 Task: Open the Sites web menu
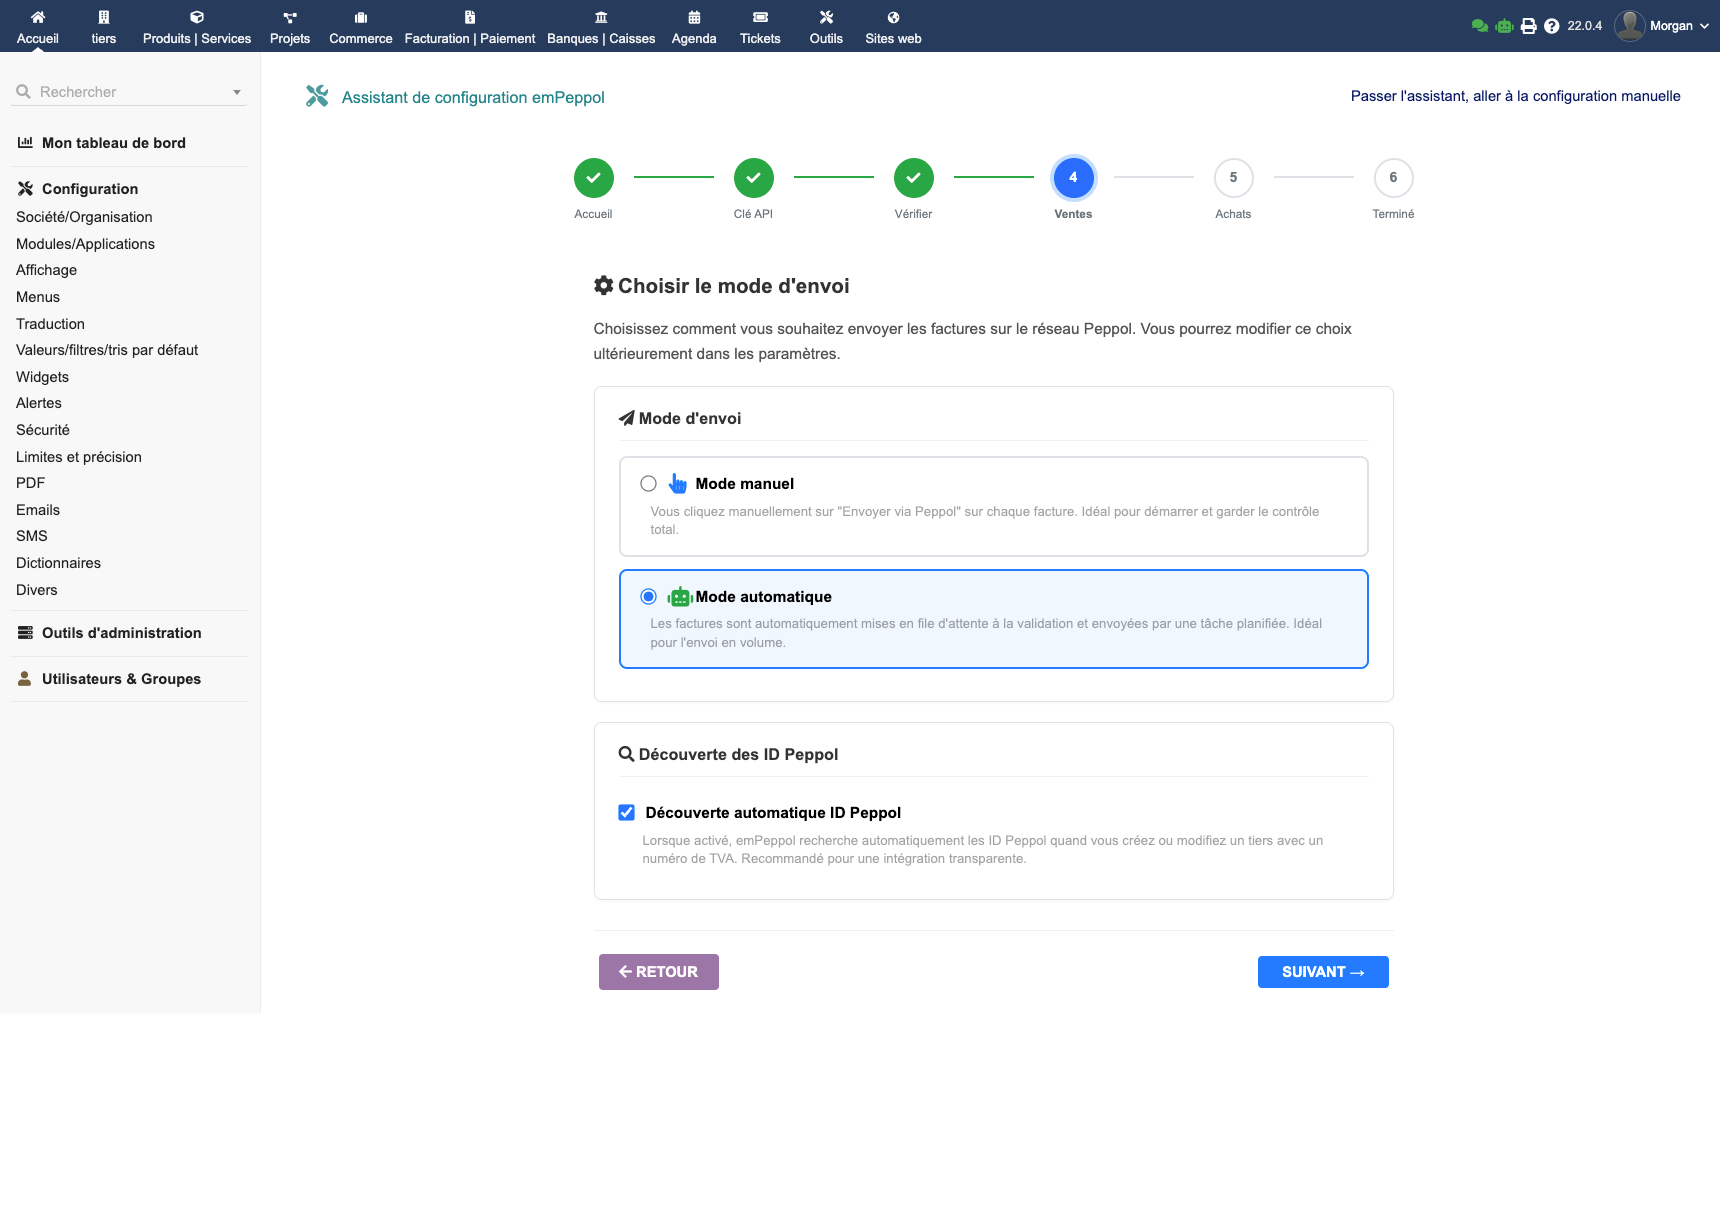coord(893,27)
